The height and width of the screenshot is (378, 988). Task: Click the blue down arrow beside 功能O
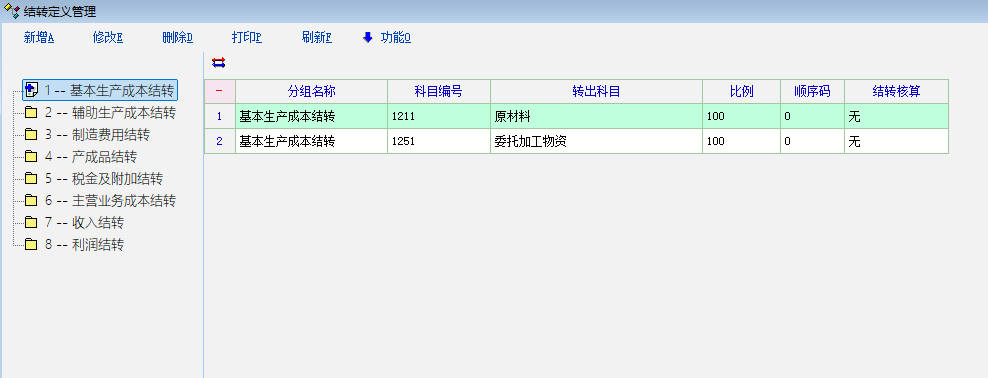point(368,38)
